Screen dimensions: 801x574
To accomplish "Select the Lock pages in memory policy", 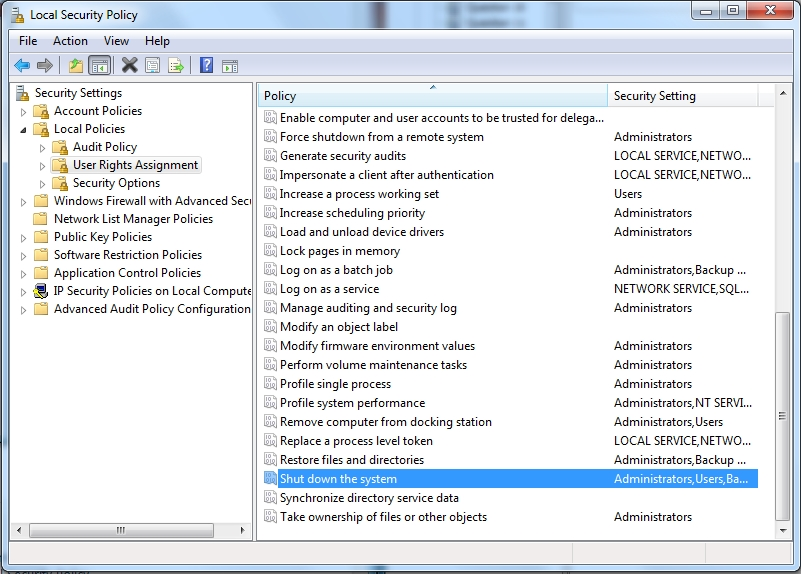I will coord(339,251).
